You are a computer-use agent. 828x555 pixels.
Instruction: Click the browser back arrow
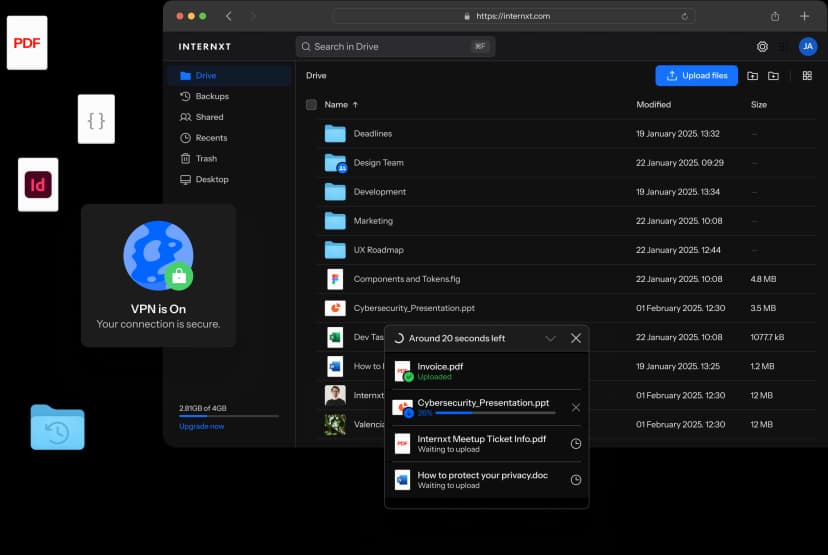229,16
